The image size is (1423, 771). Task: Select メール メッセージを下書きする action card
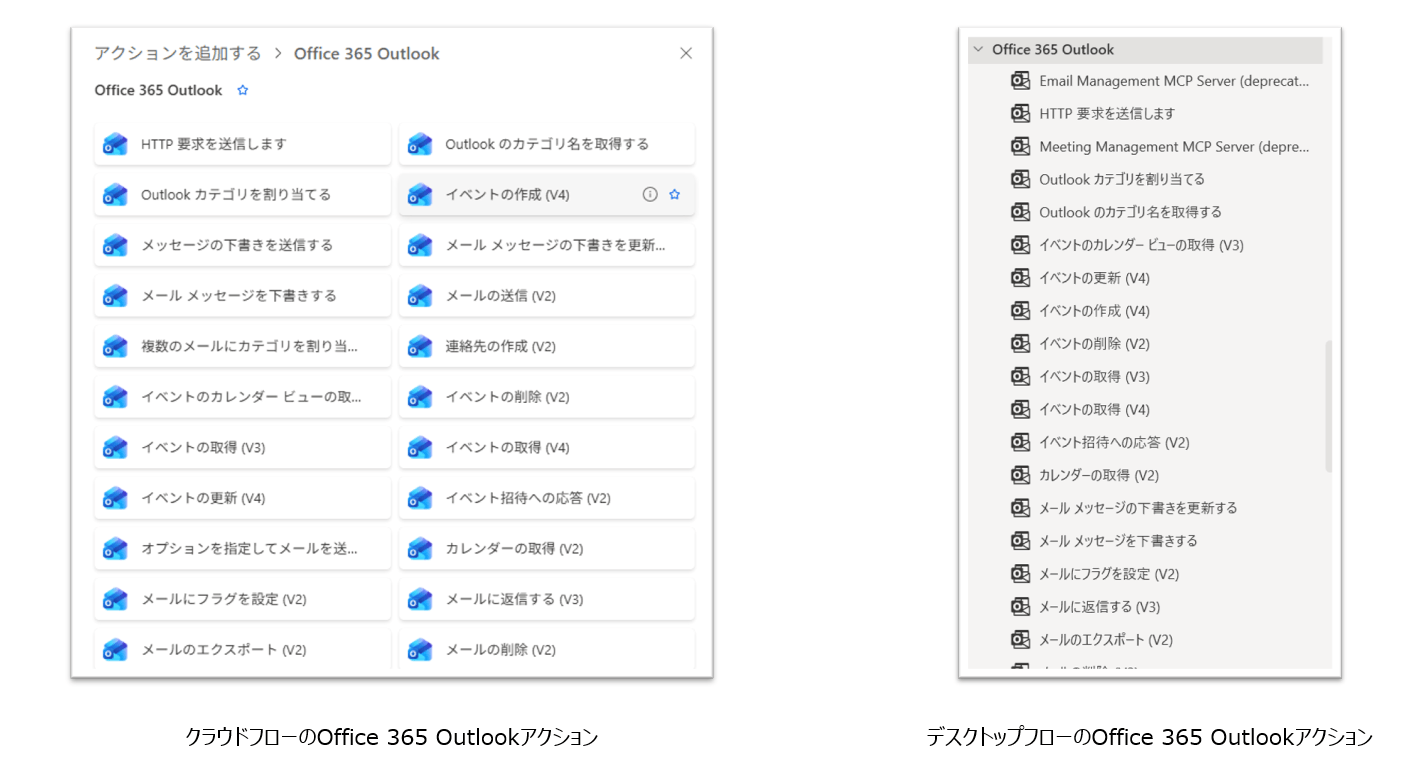[x=242, y=296]
